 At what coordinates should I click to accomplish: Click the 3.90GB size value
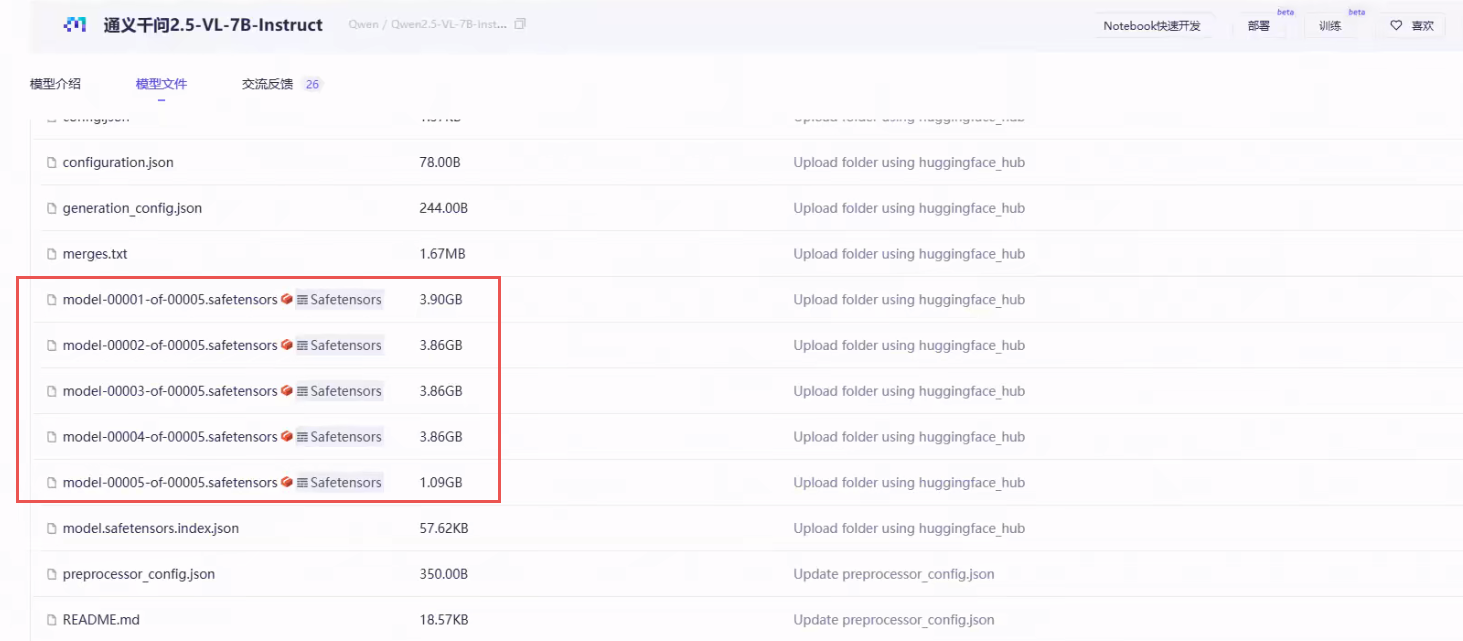441,300
